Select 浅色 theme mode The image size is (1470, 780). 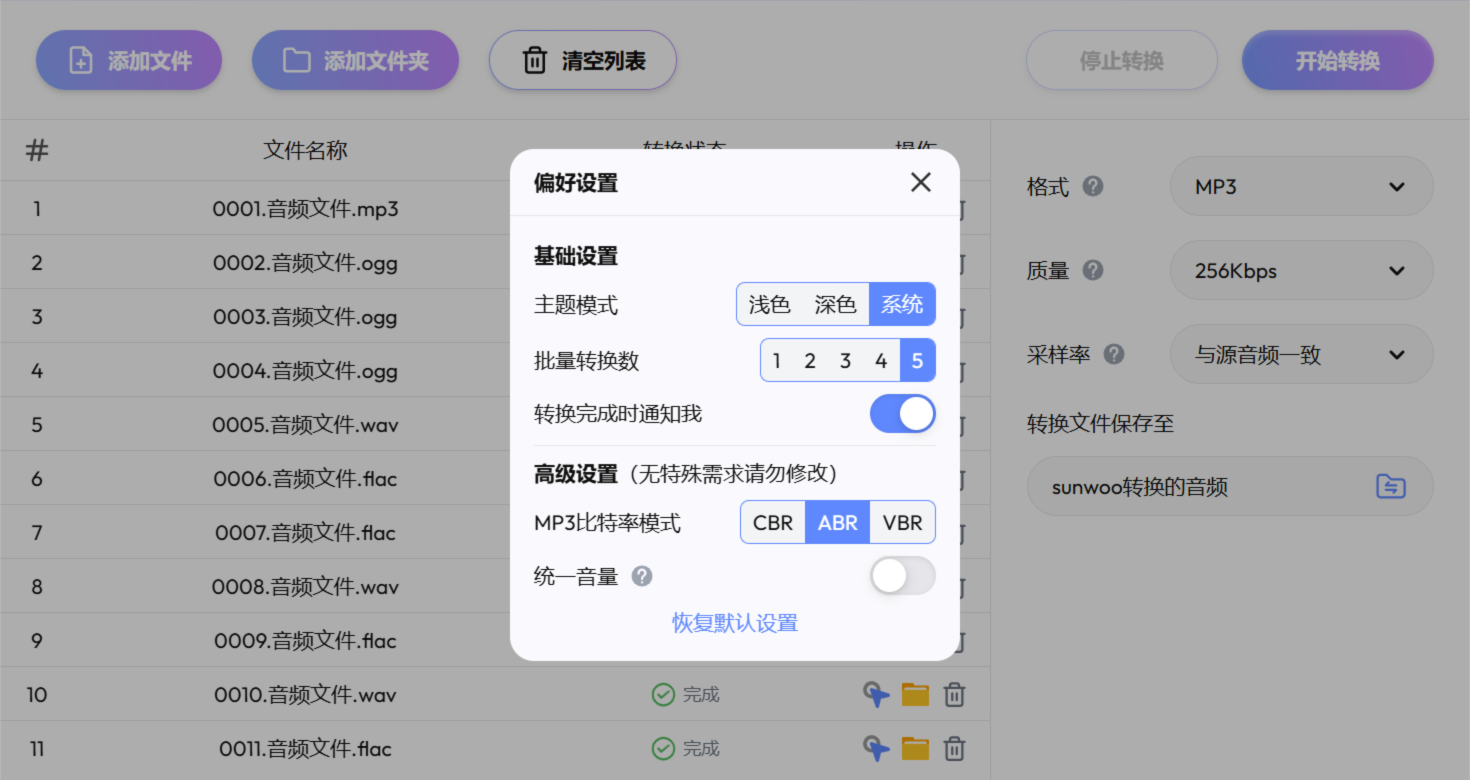click(769, 304)
